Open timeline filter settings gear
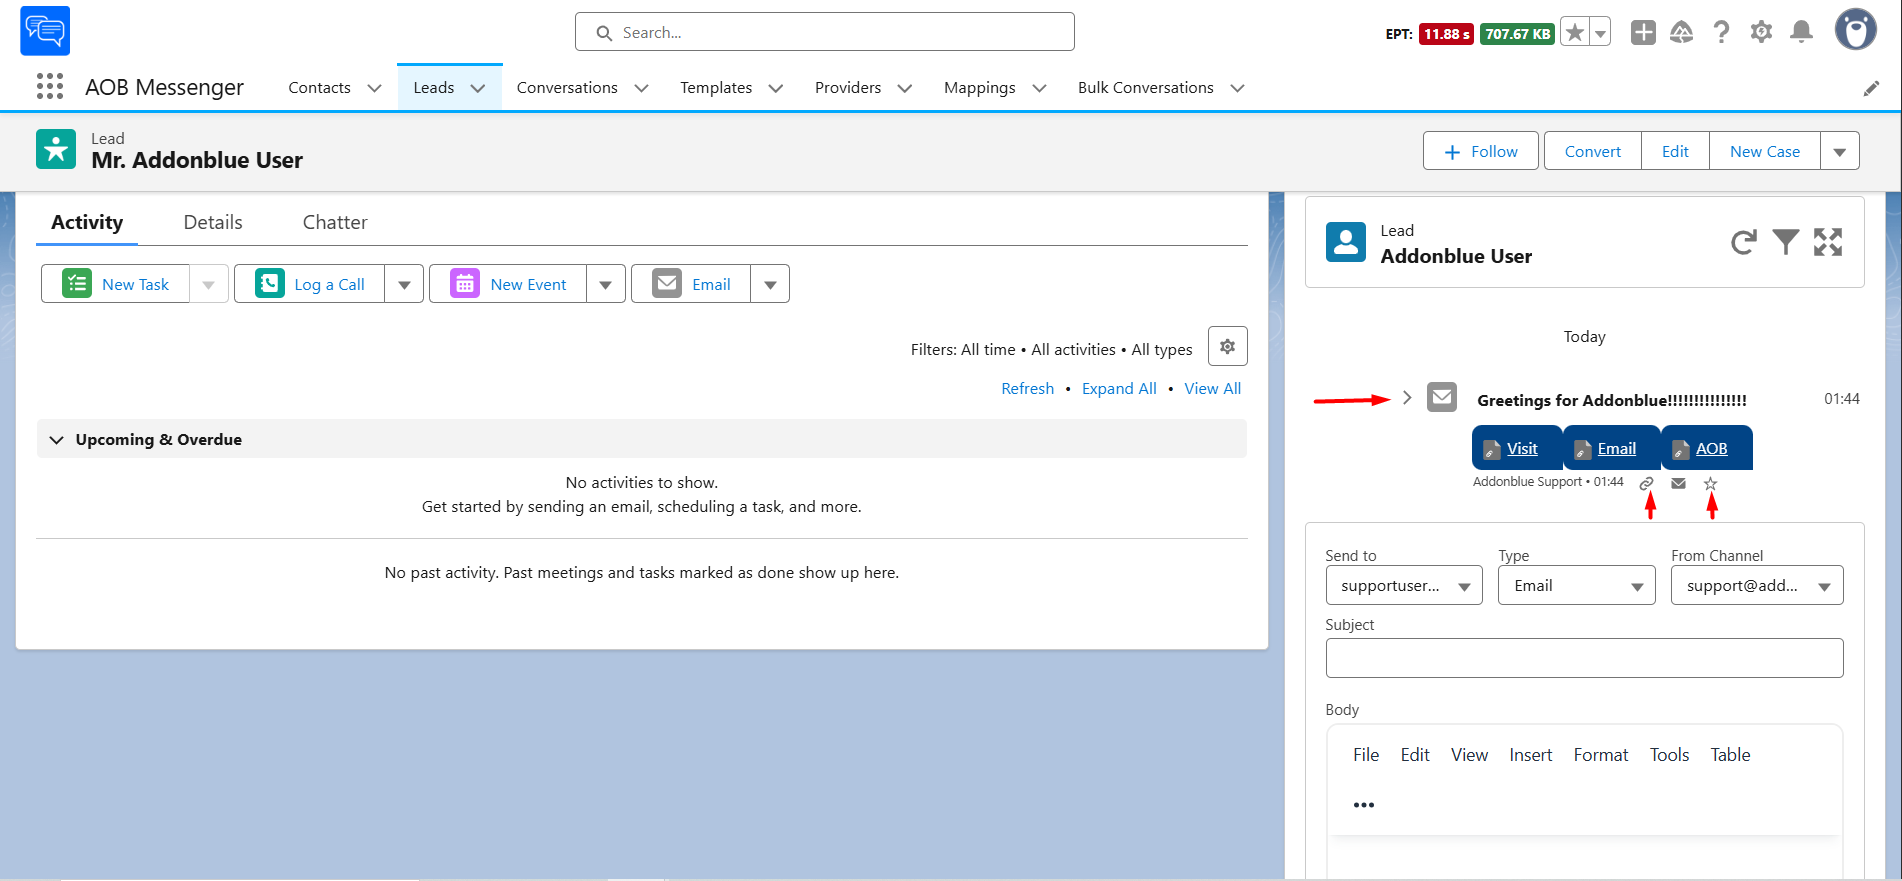 point(1227,346)
